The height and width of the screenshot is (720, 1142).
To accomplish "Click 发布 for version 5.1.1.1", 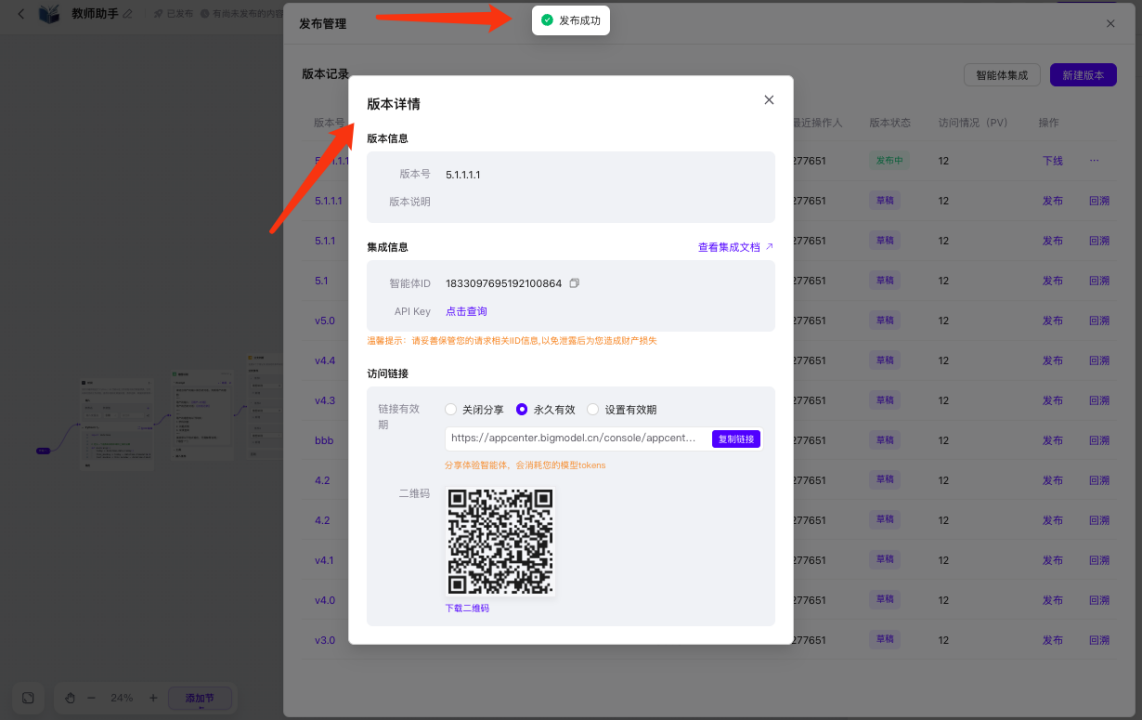I will 1052,201.
